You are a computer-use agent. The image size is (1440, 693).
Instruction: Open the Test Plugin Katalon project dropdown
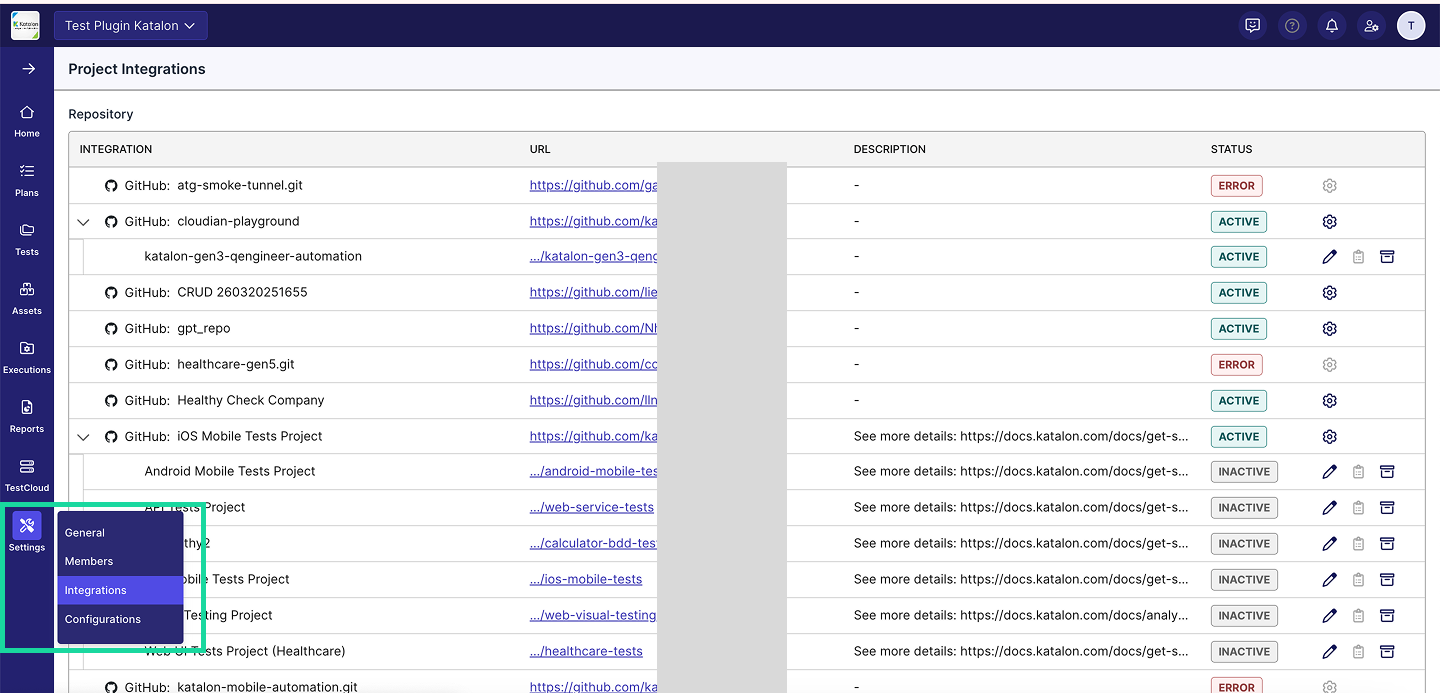point(131,26)
